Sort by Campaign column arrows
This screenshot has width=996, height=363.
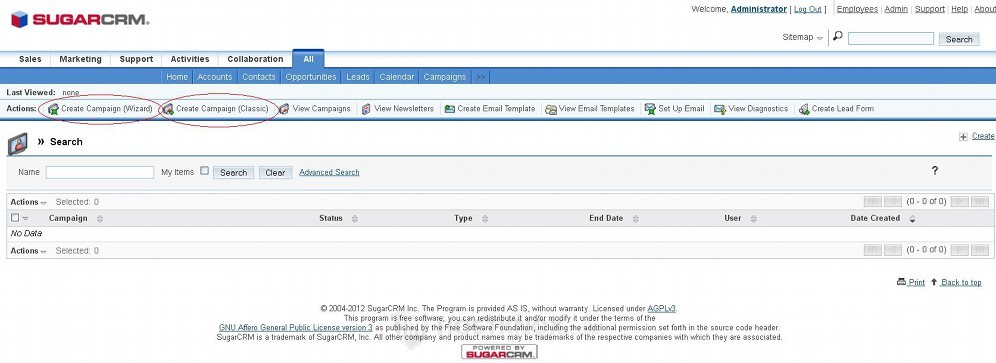(x=100, y=219)
